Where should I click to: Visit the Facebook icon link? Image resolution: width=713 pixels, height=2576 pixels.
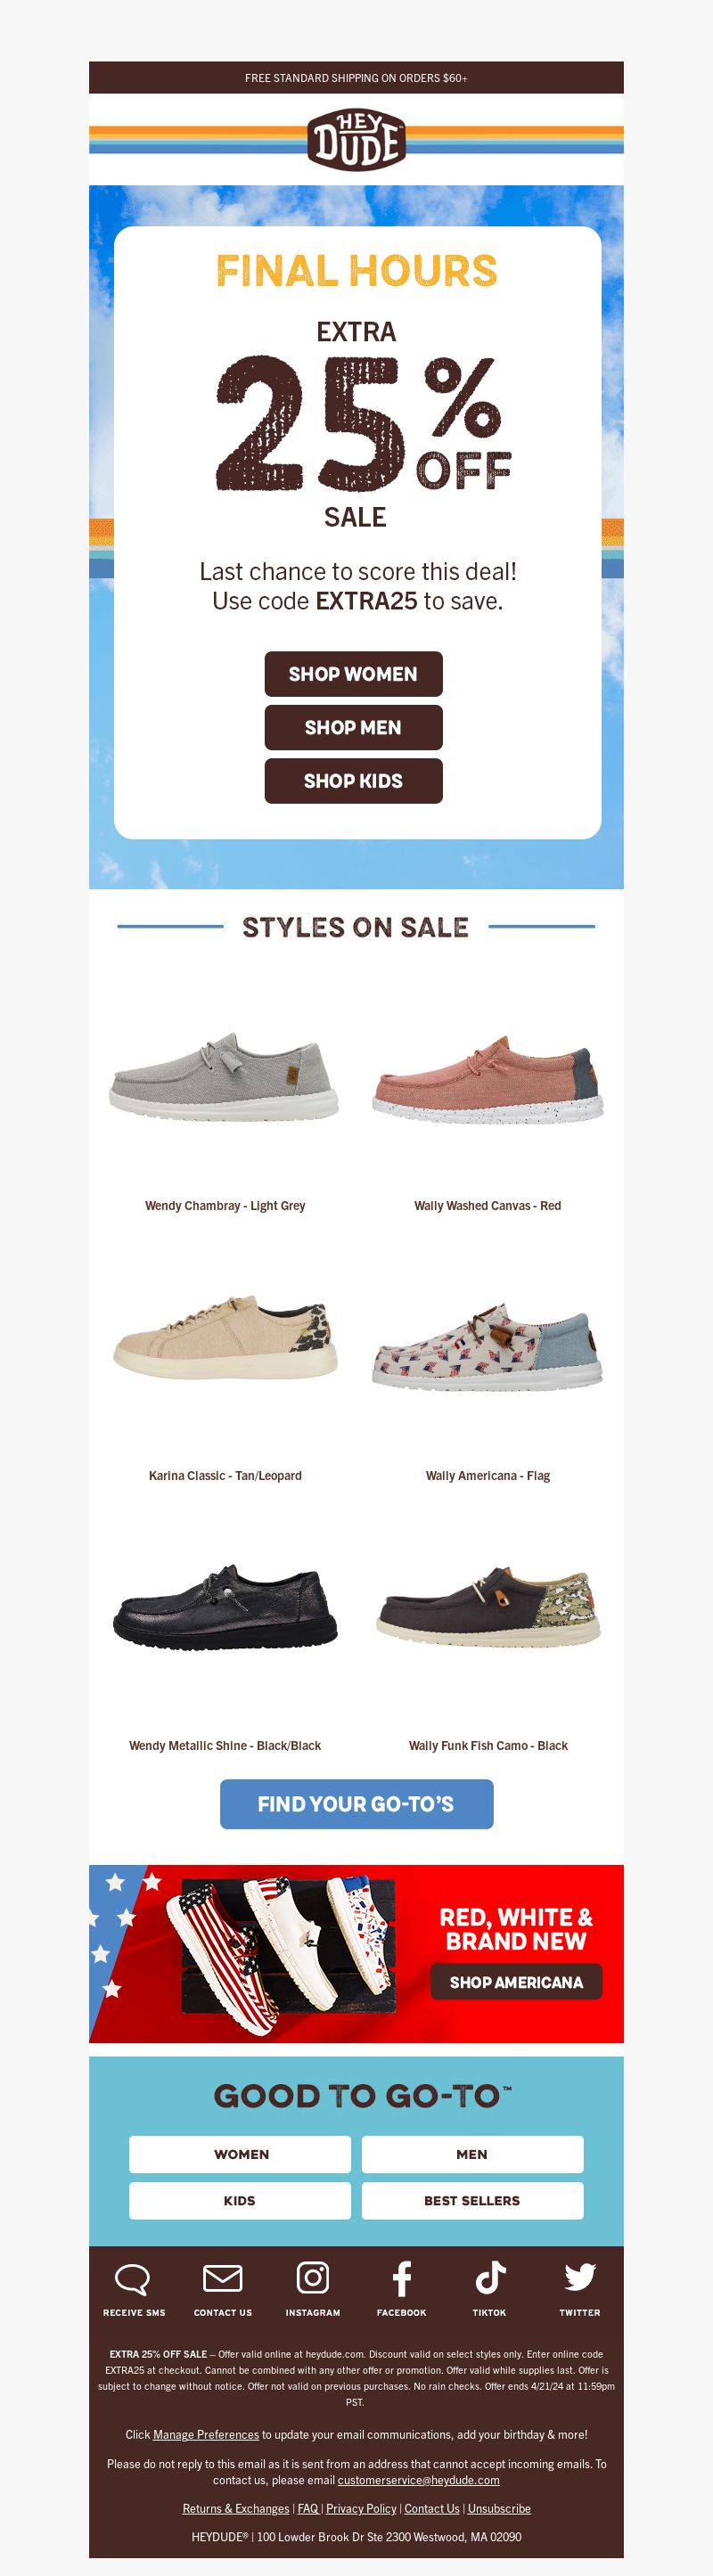click(401, 2278)
